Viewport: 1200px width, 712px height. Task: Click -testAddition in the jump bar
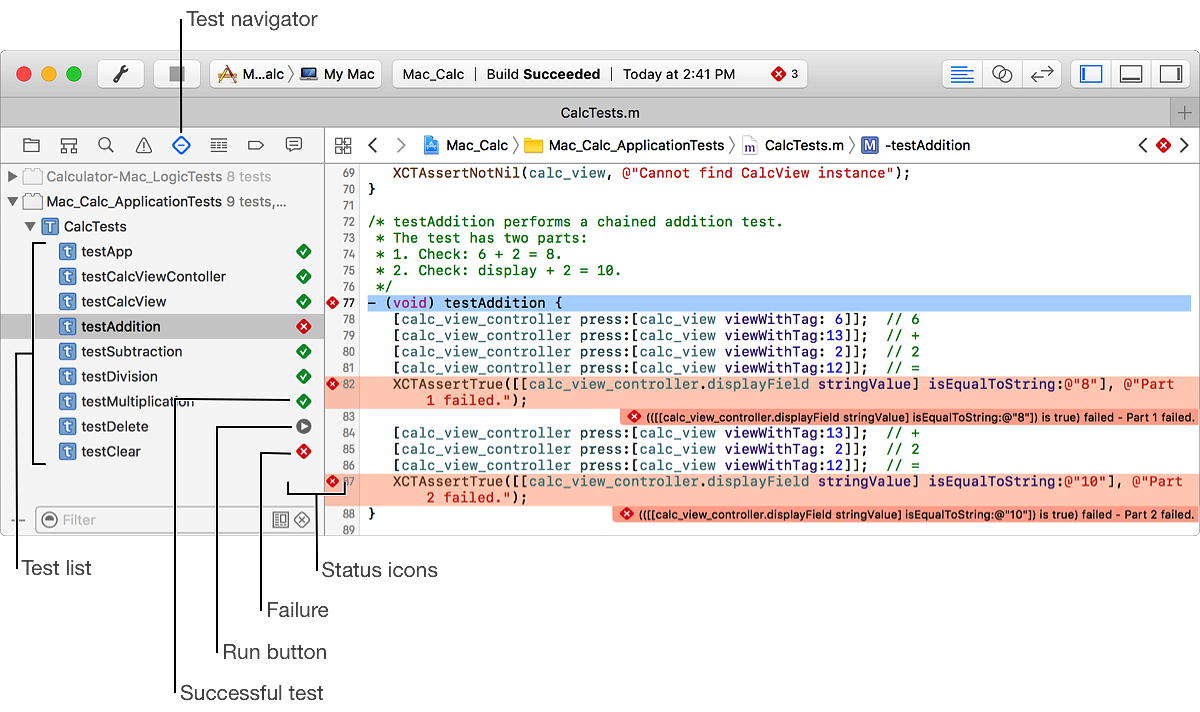(915, 145)
